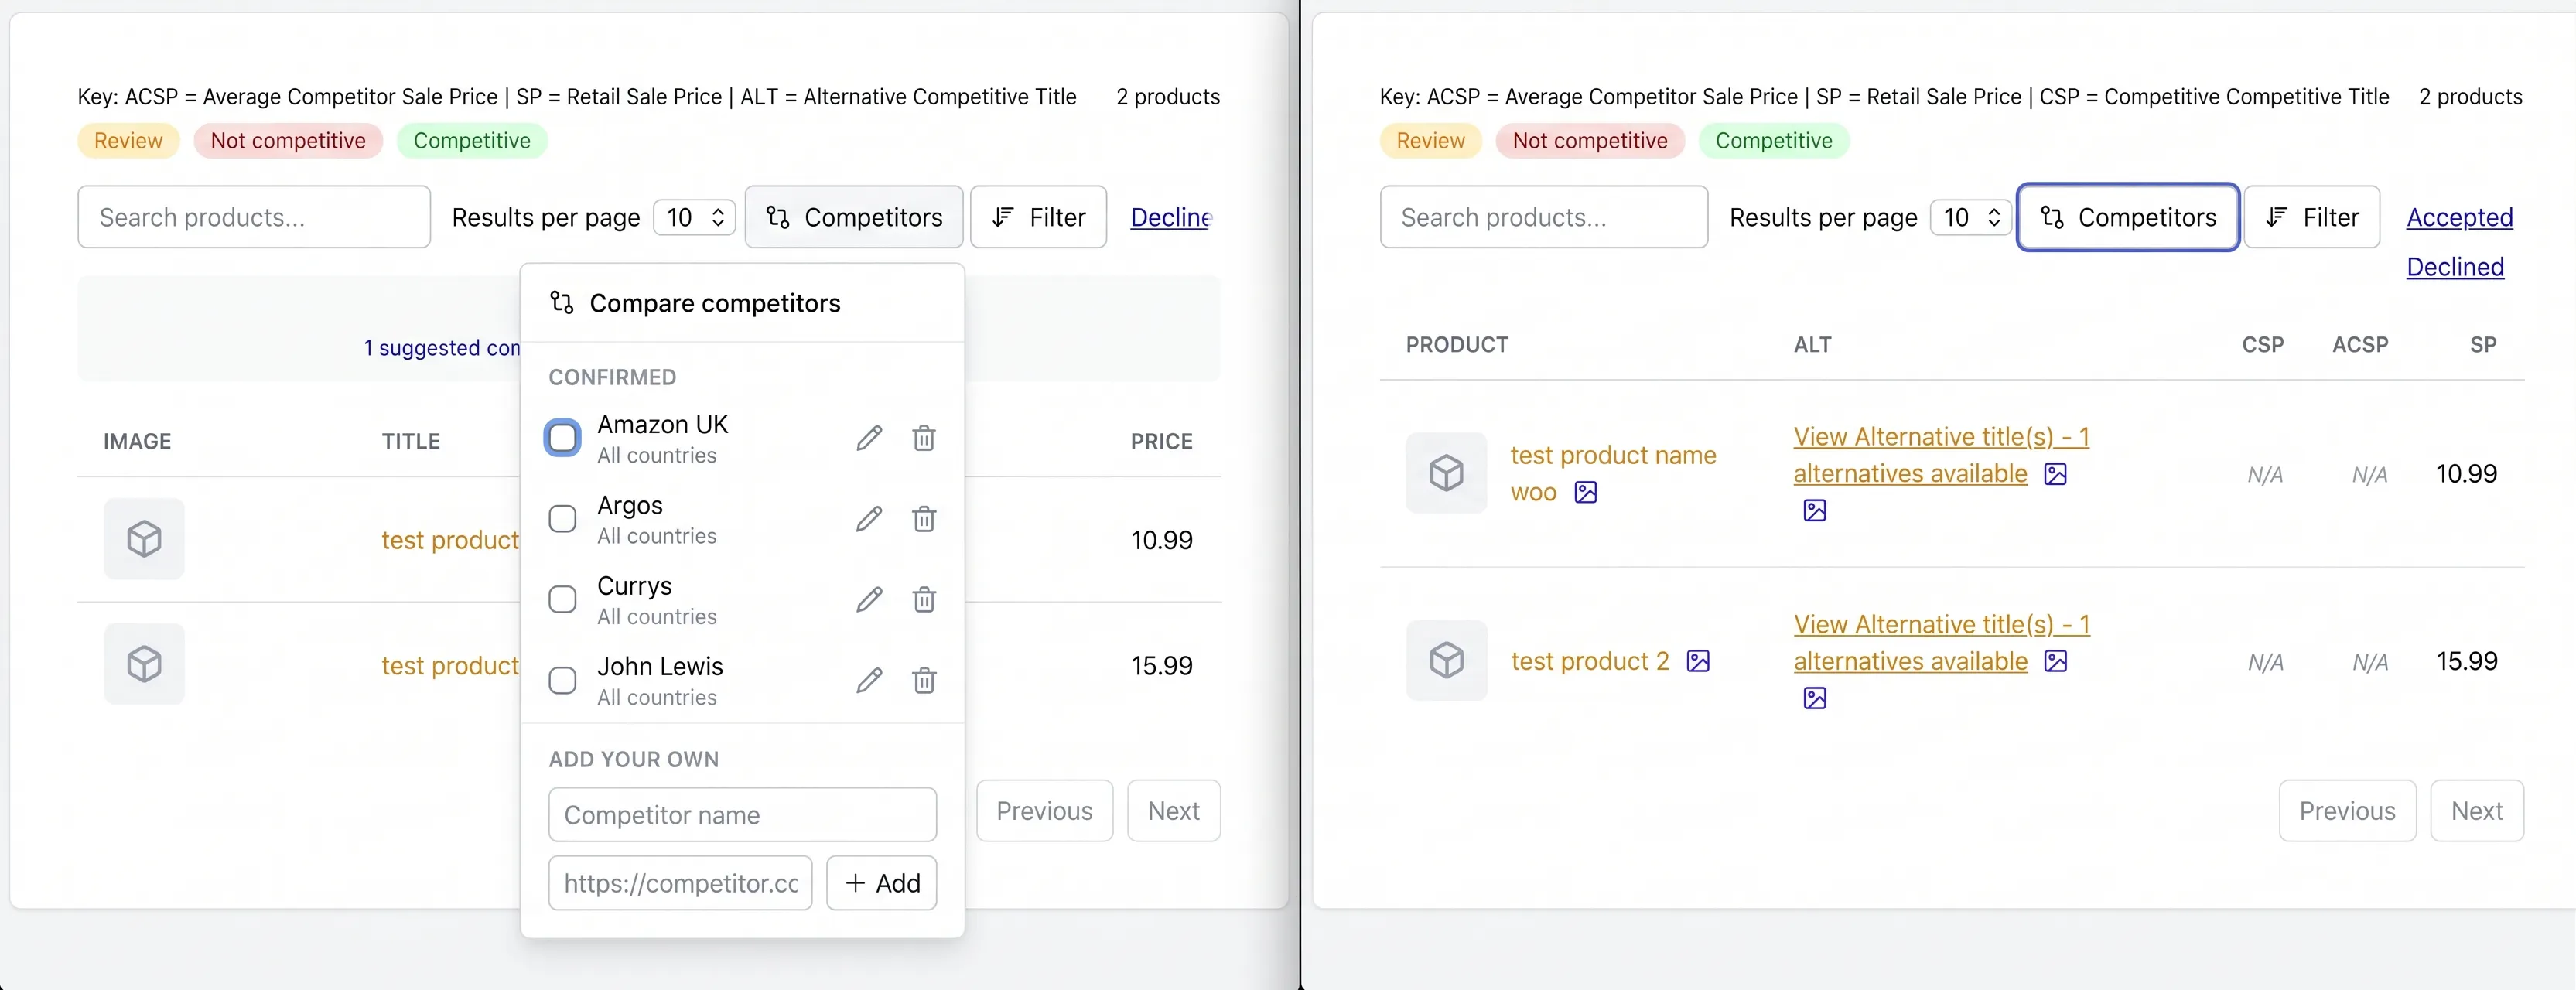Viewport: 2576px width, 990px height.
Task: Tick the Amazon UK checkbox
Action: click(562, 437)
